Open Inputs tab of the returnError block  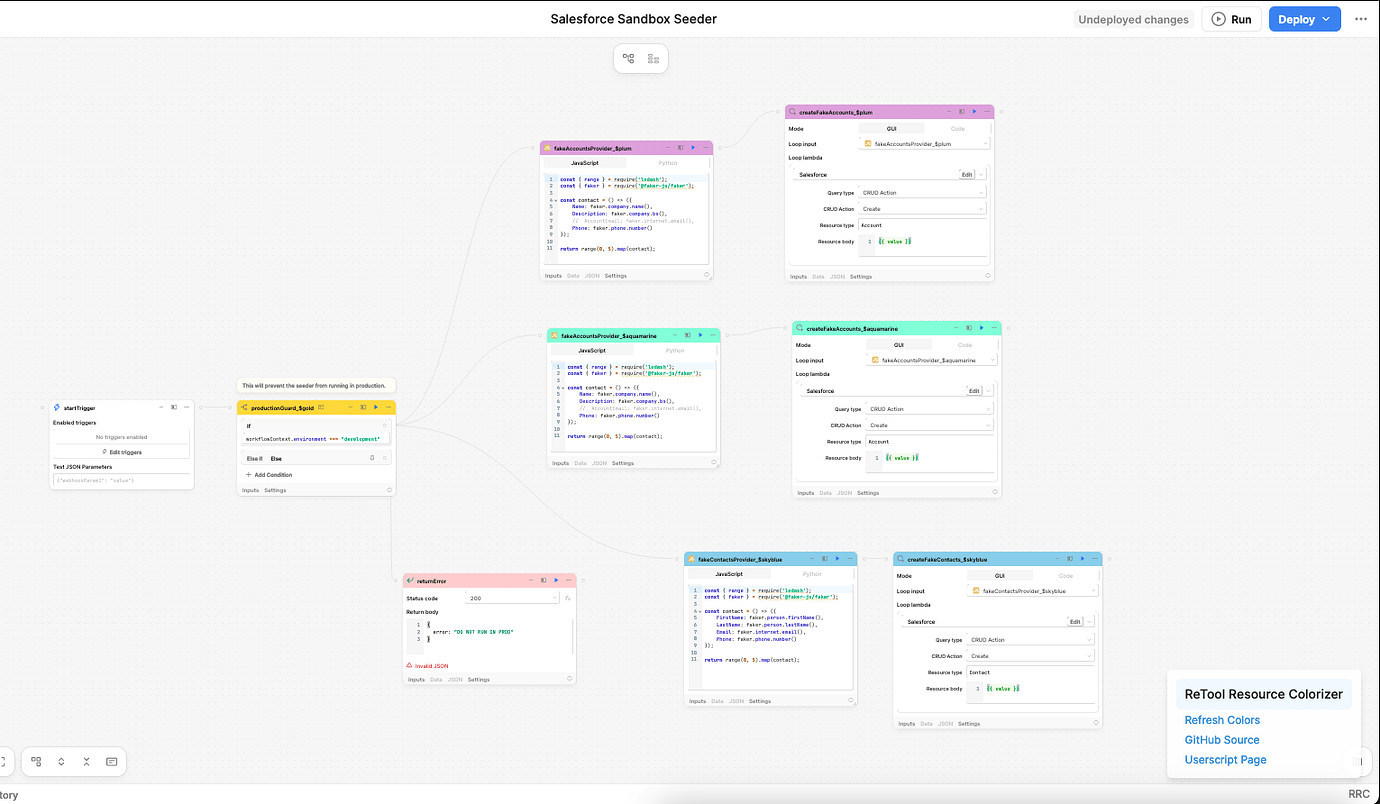point(416,679)
